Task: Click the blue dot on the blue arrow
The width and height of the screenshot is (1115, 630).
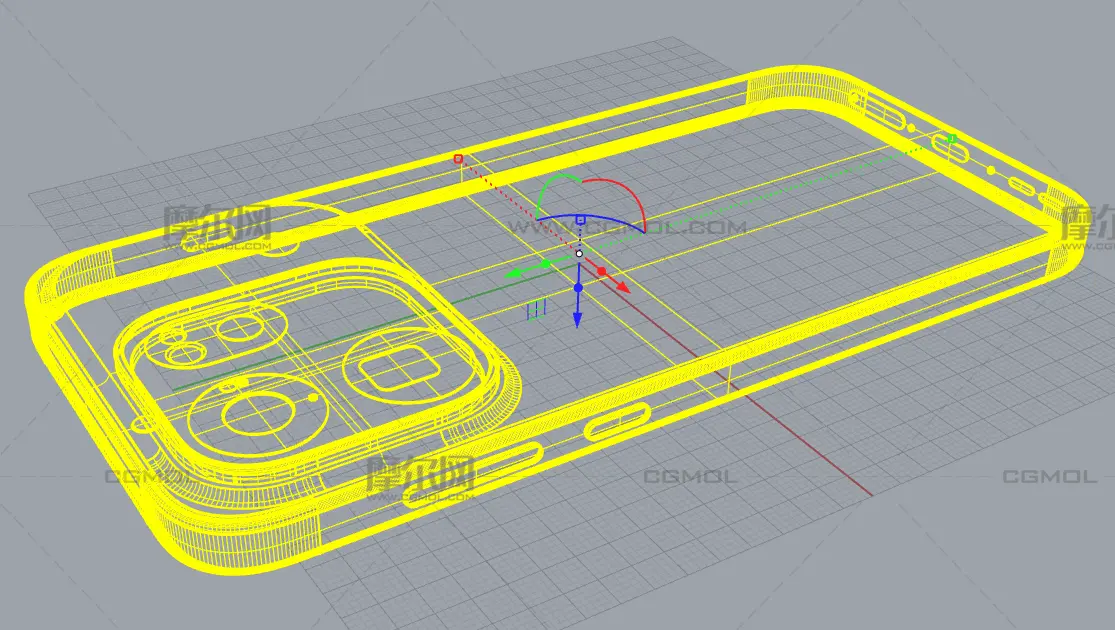Action: pyautogui.click(x=578, y=288)
